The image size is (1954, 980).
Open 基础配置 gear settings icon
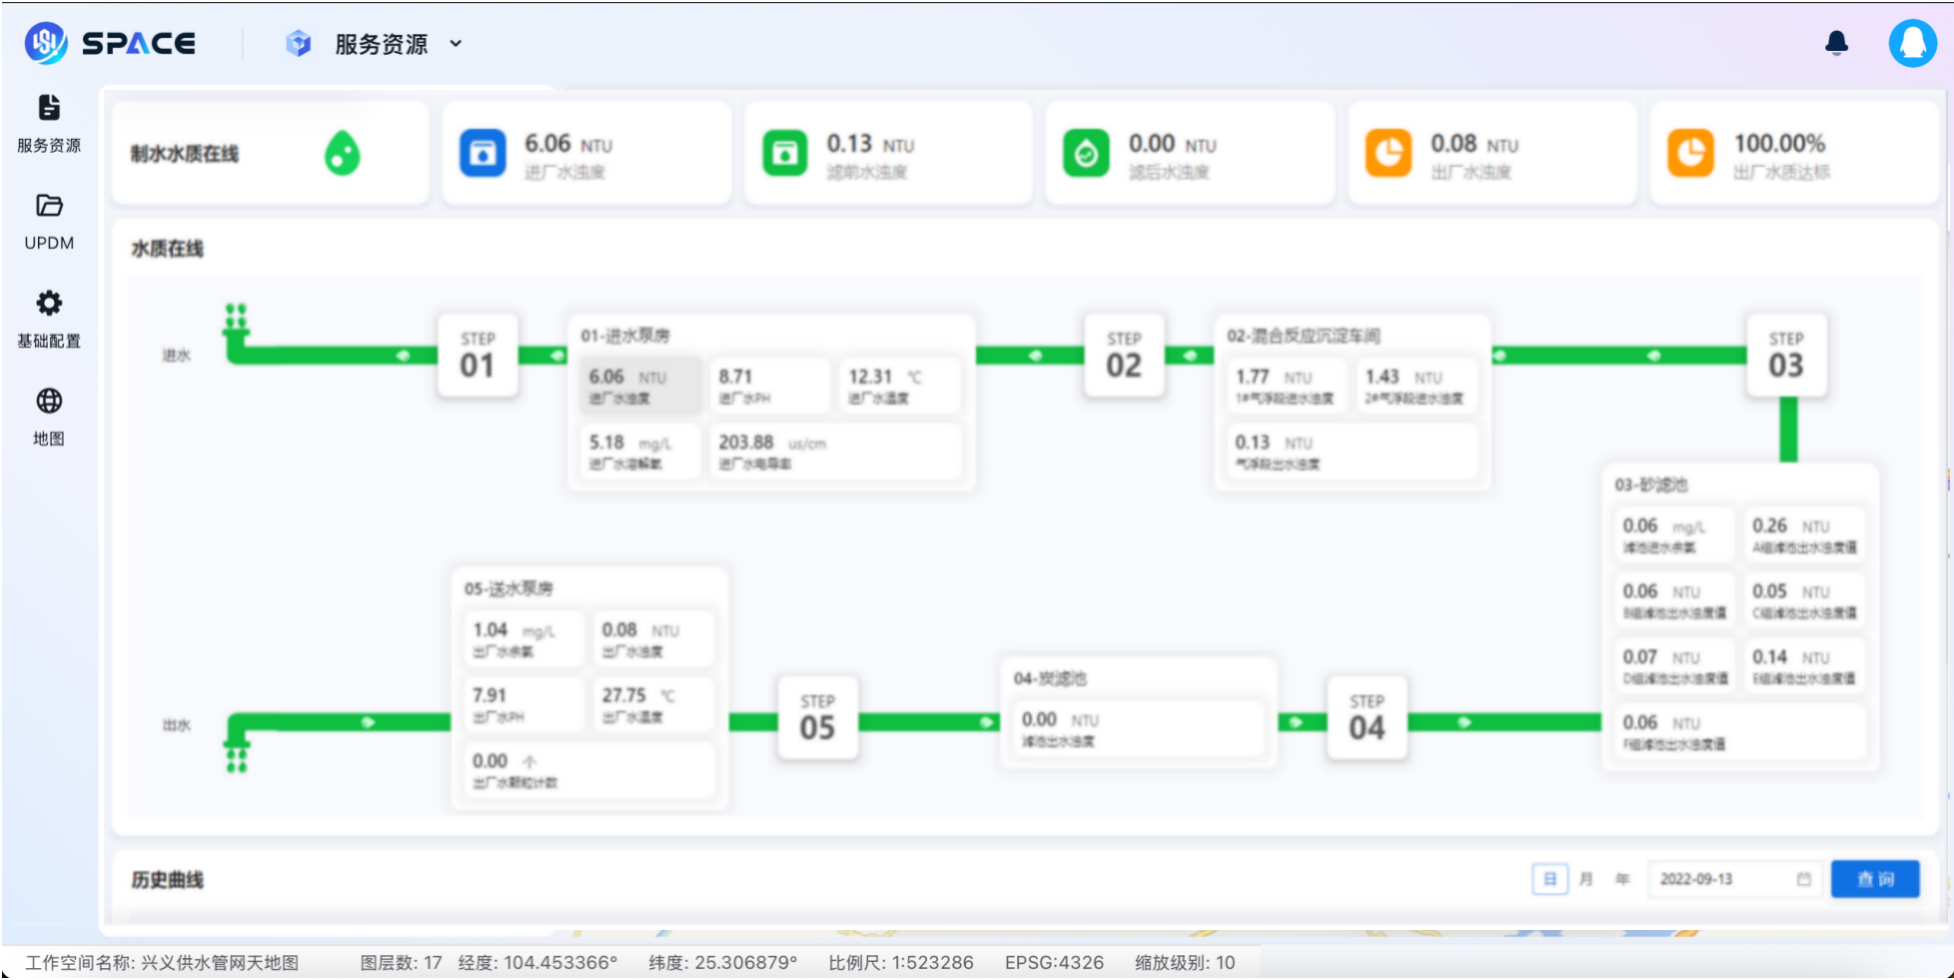pos(48,303)
